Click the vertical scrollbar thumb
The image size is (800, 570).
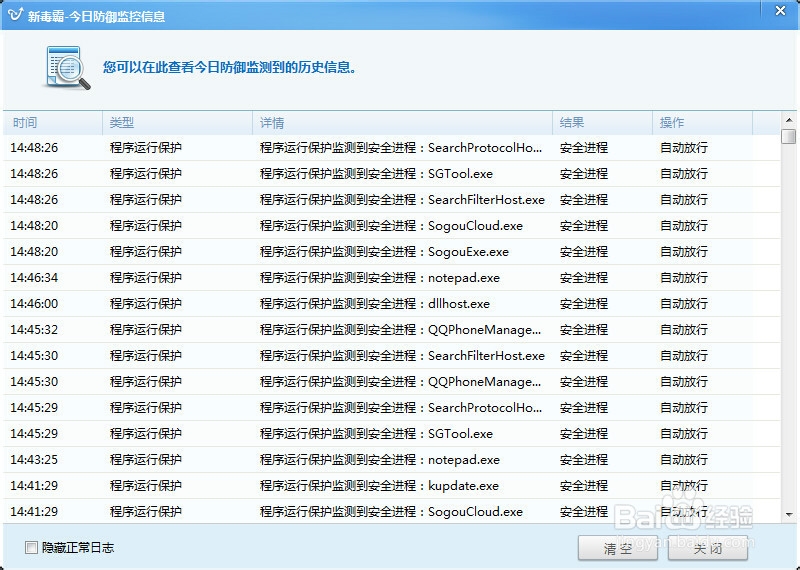point(789,136)
